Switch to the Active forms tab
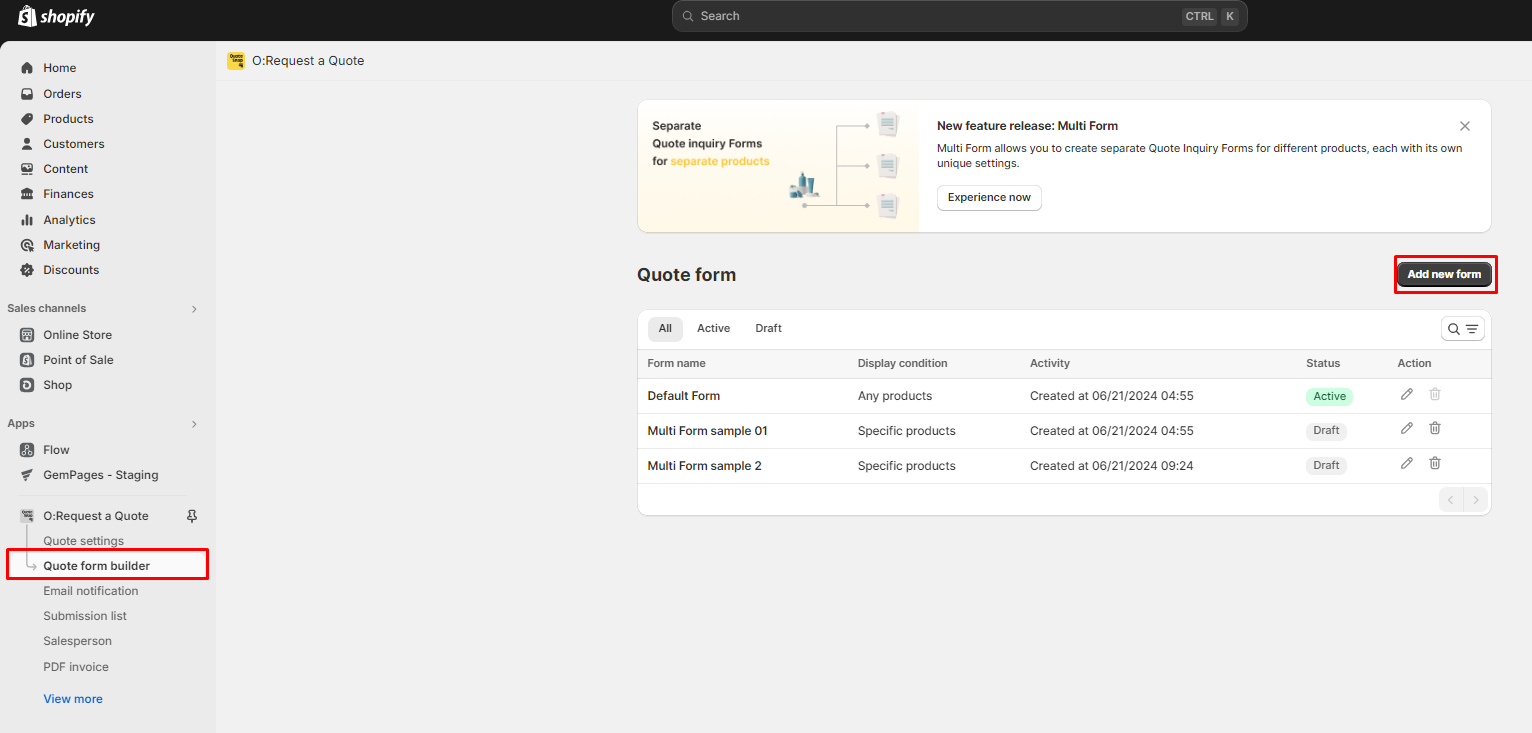 (713, 328)
